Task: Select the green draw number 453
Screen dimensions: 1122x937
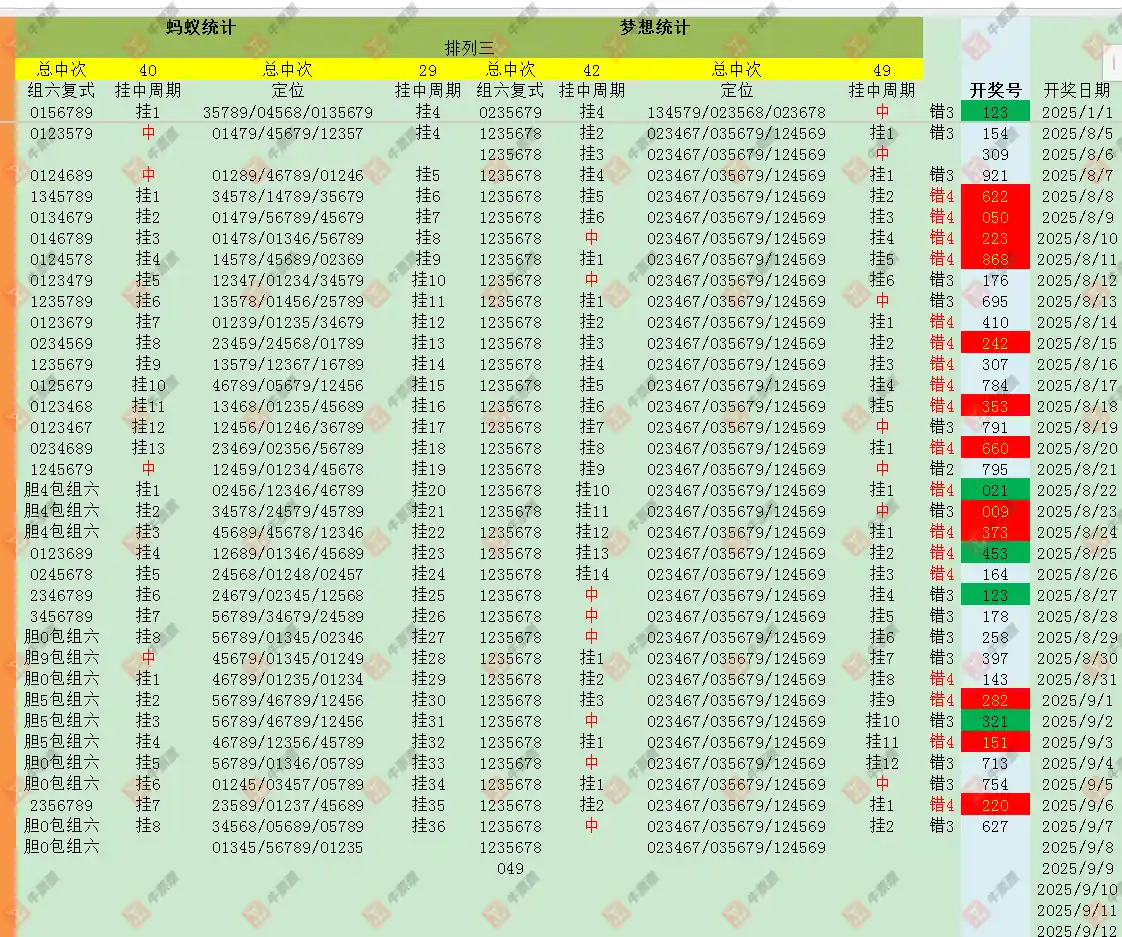Action: (x=995, y=553)
